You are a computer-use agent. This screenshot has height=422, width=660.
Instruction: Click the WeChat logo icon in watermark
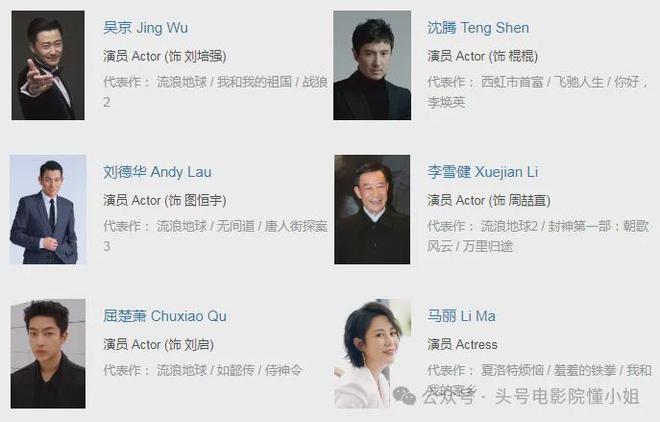tap(404, 395)
